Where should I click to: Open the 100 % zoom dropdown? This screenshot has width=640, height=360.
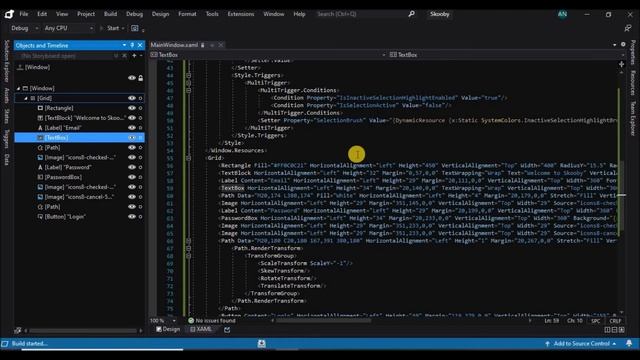(174, 321)
